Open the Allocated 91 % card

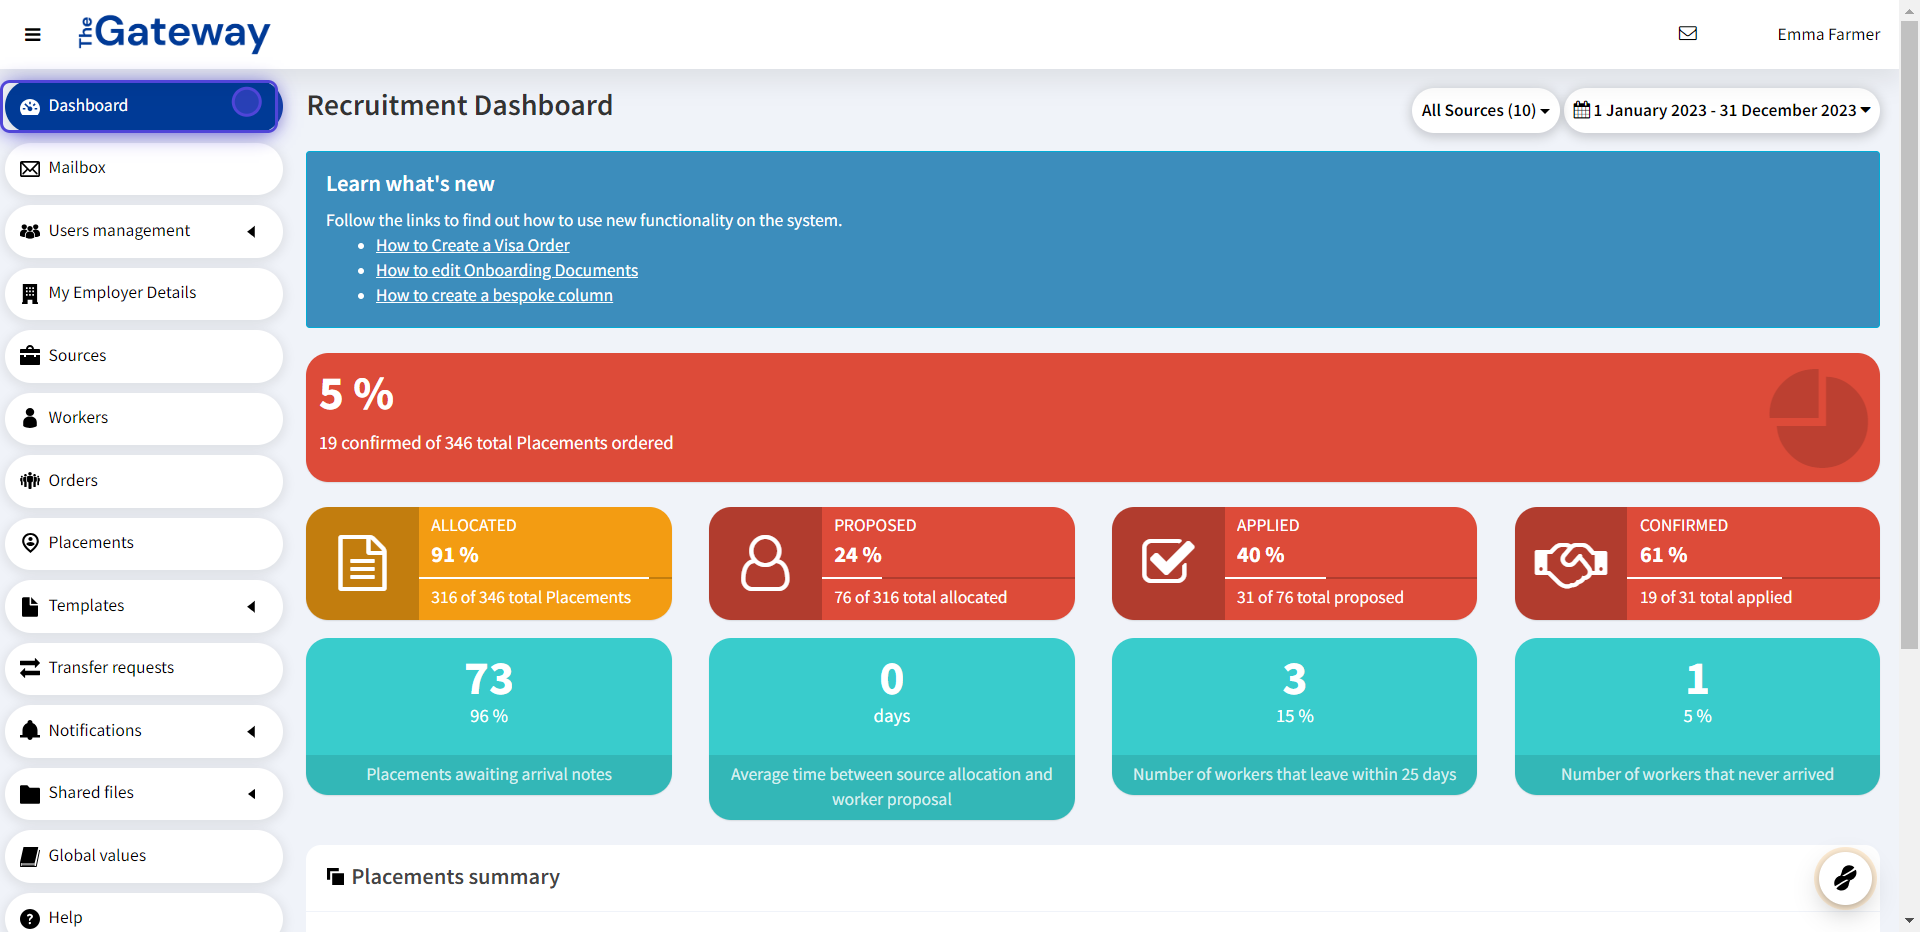(x=489, y=563)
